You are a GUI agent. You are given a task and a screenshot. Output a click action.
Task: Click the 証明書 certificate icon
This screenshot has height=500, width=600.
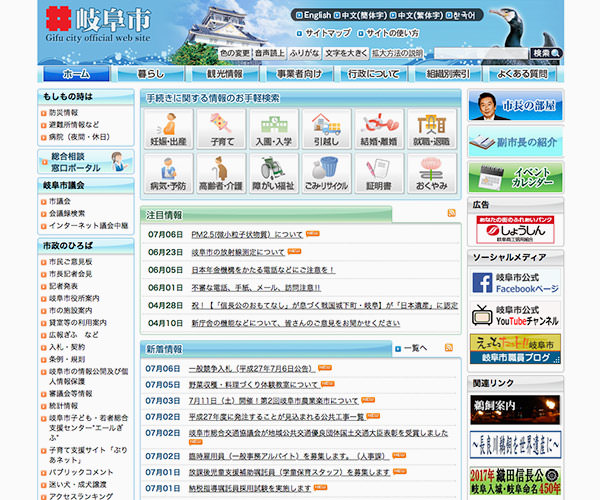[x=380, y=174]
